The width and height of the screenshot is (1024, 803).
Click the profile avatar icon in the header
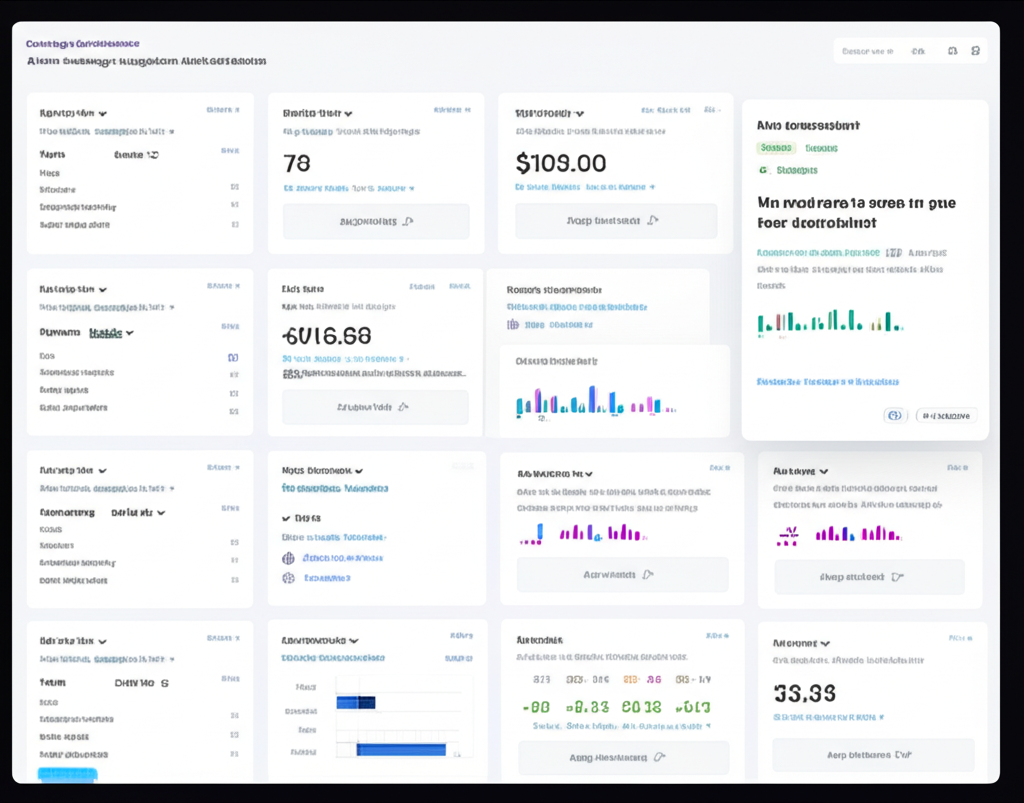tap(975, 51)
